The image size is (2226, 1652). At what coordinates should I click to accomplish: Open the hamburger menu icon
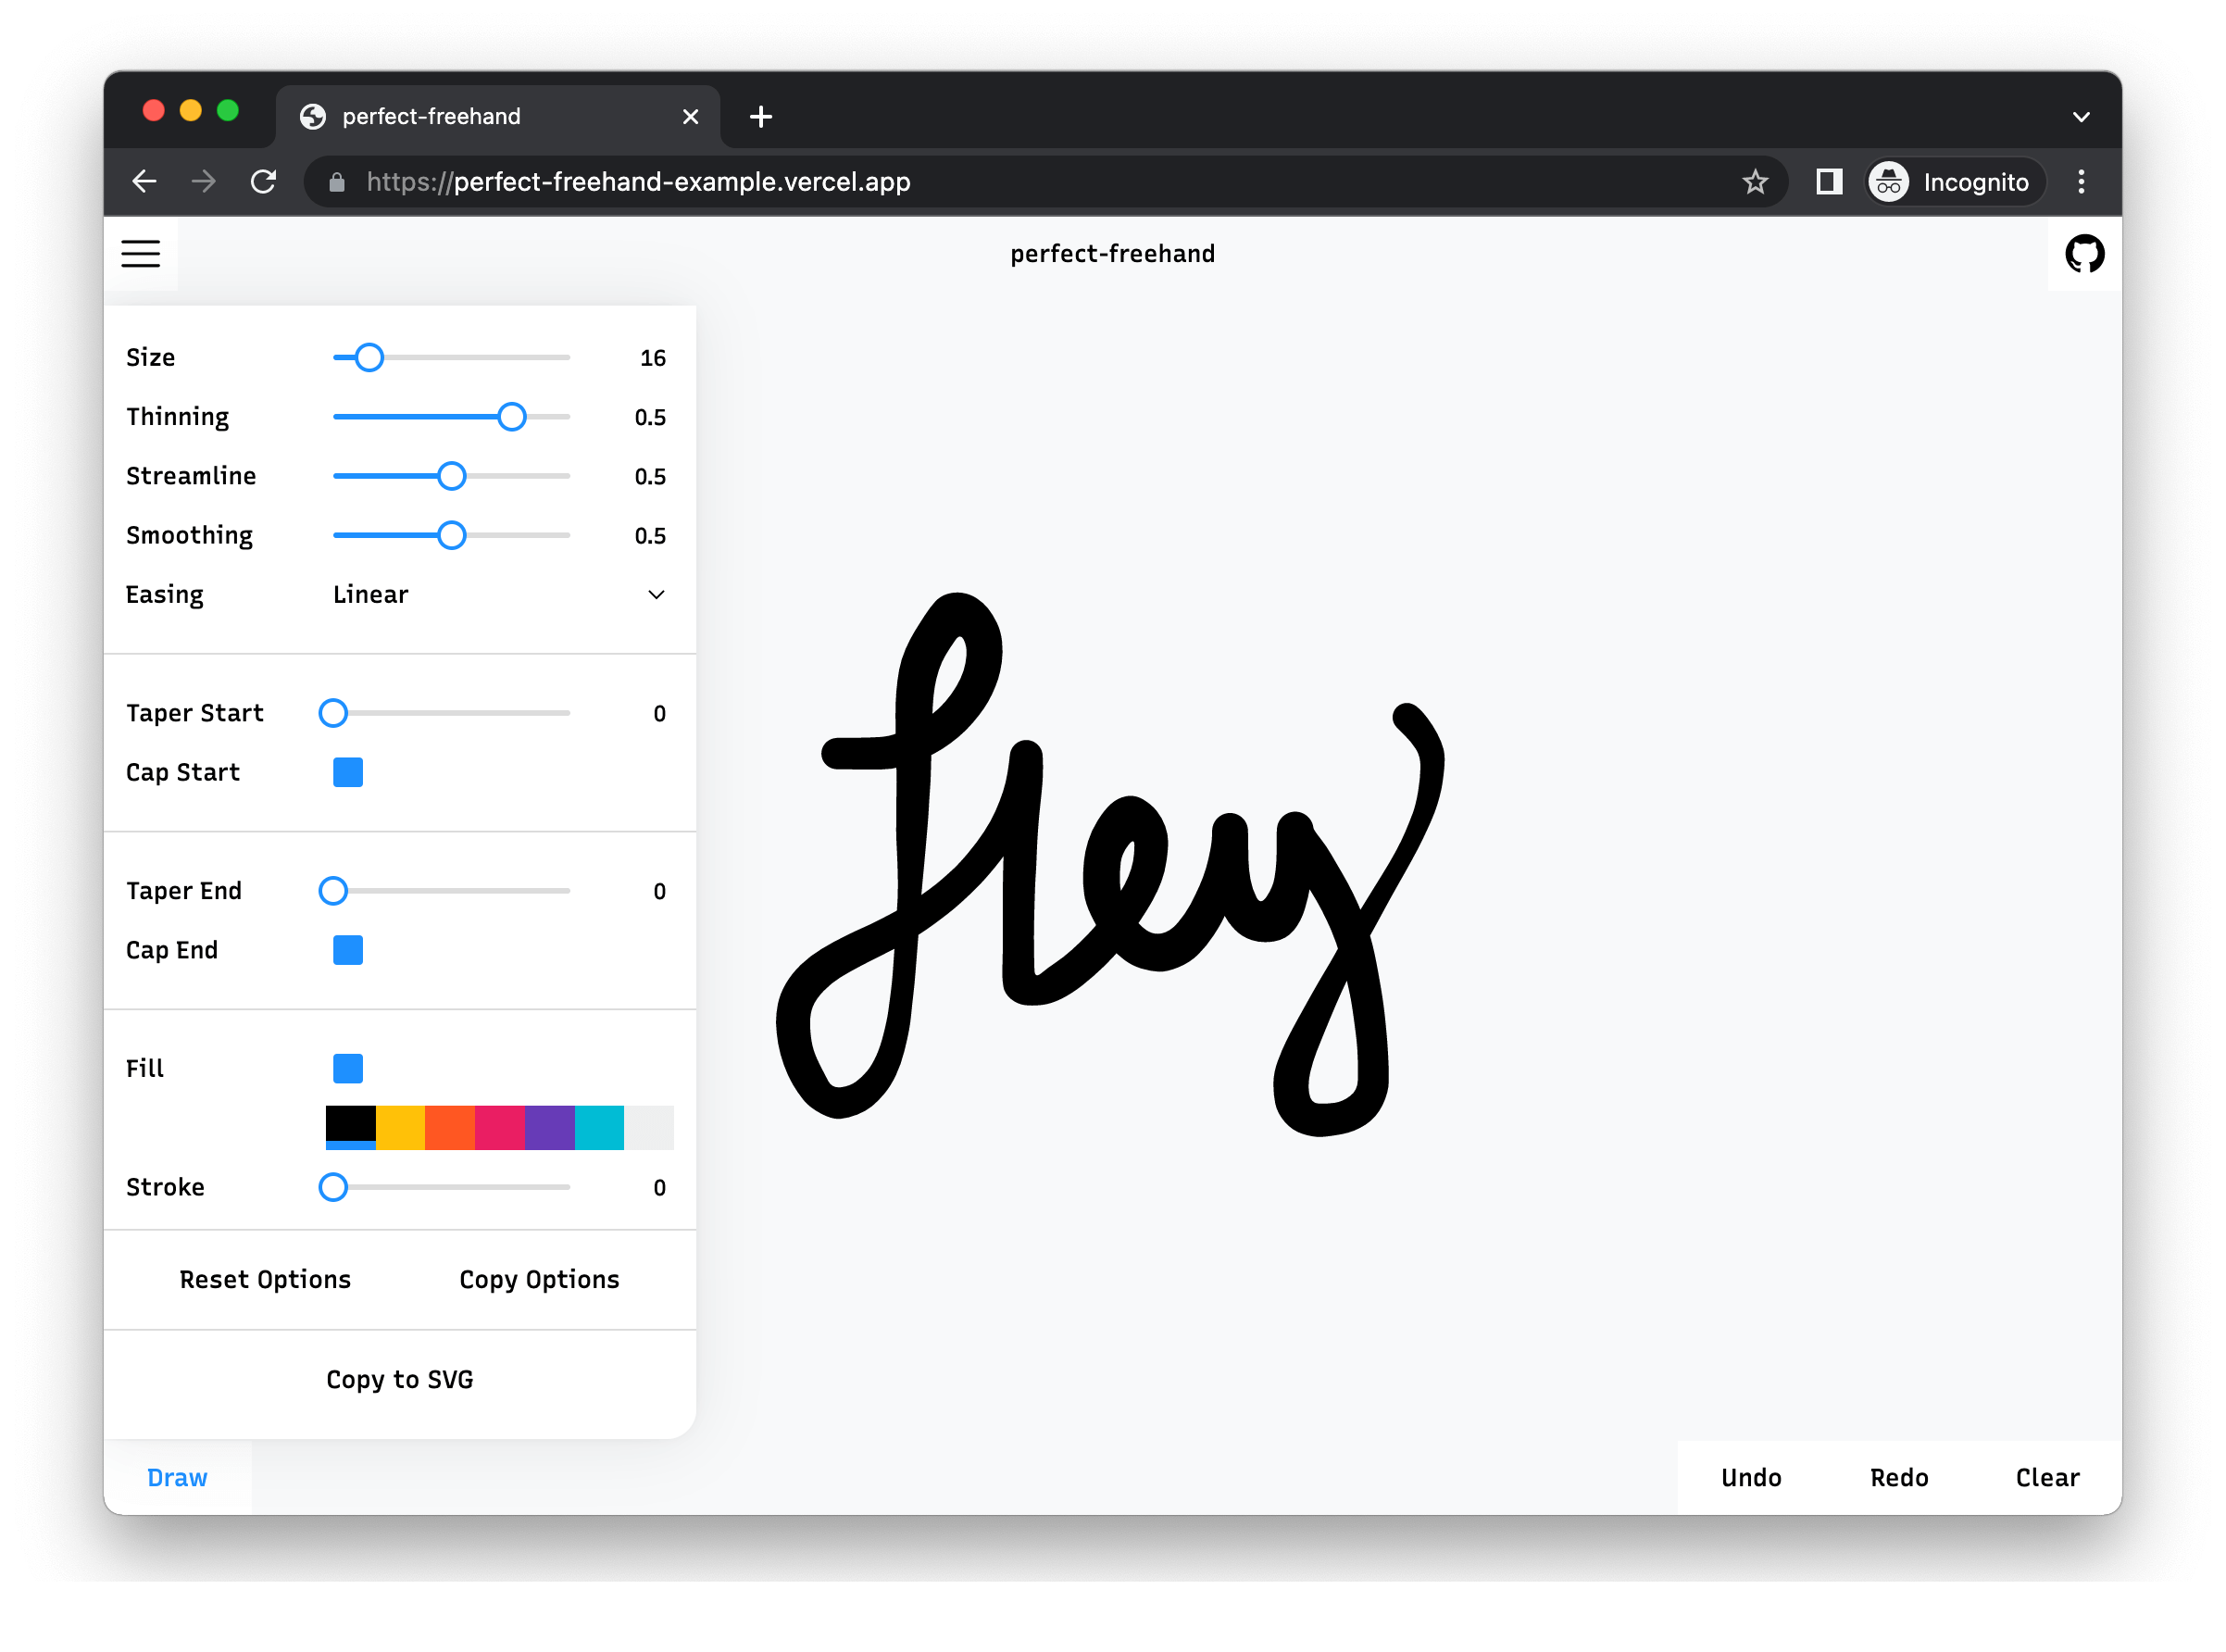point(141,253)
